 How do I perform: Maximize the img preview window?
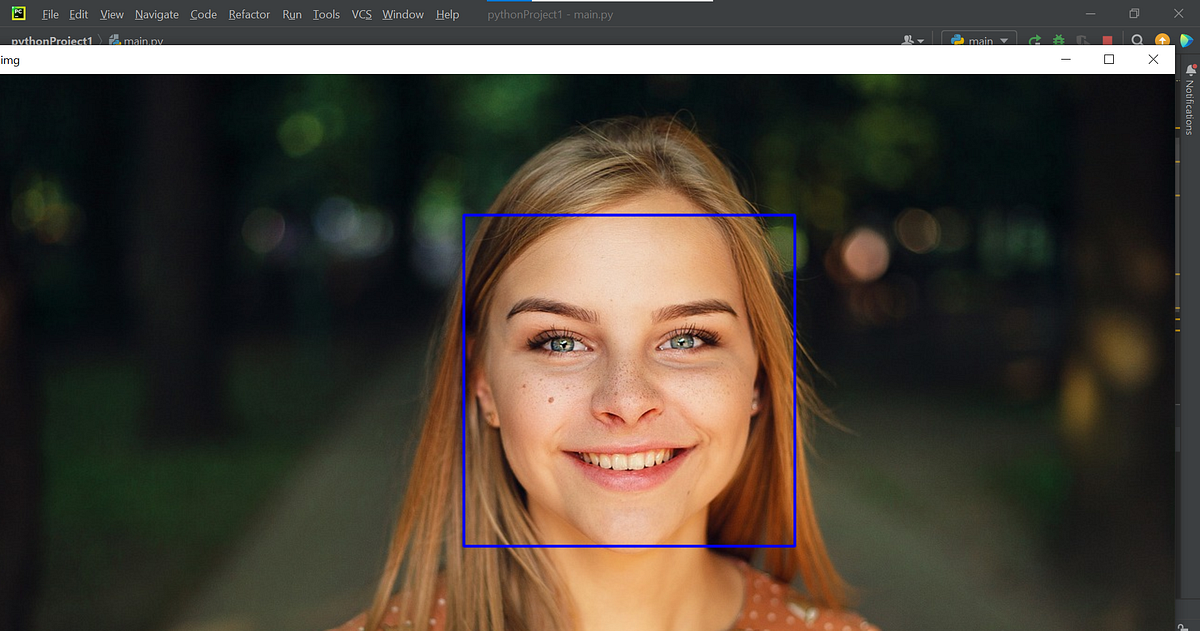click(x=1108, y=59)
